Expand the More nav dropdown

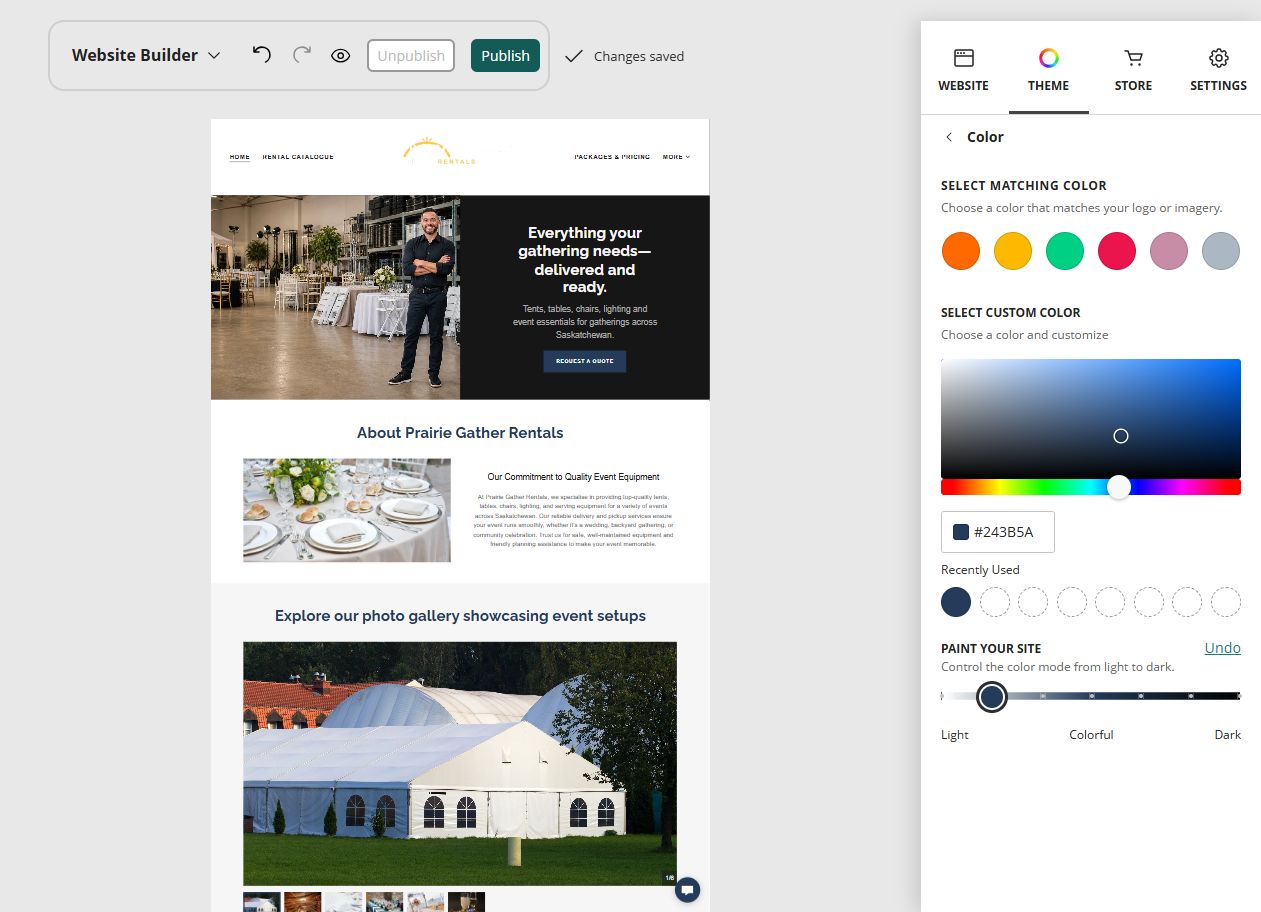(x=676, y=157)
